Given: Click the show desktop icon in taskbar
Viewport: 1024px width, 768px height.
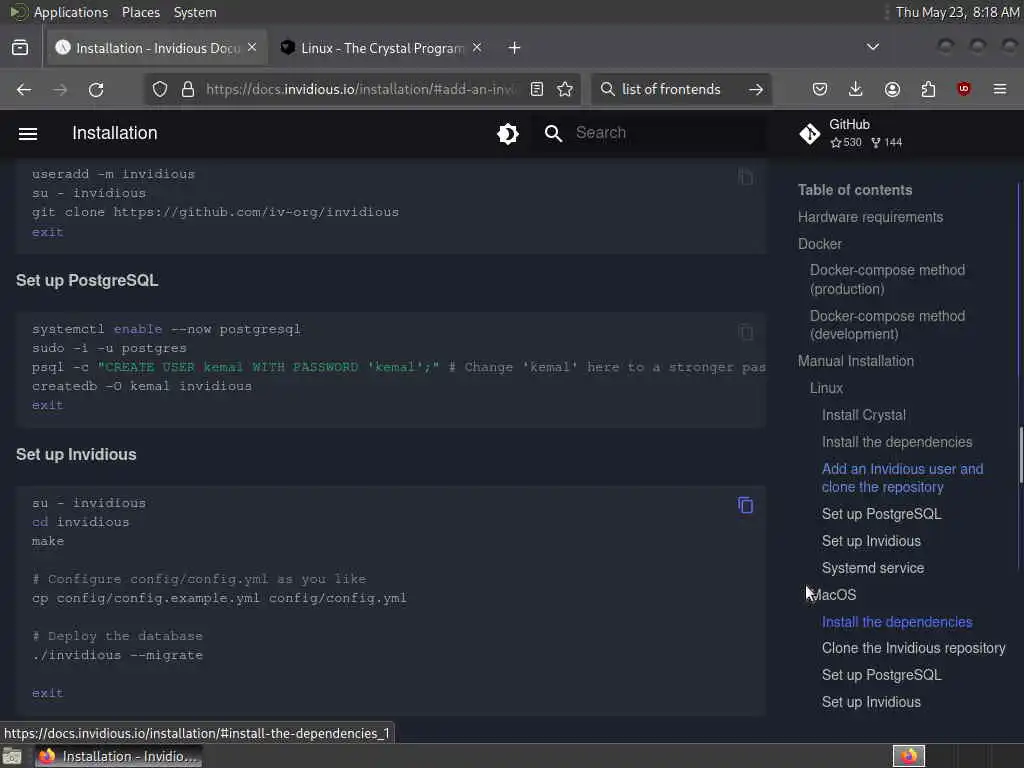Looking at the screenshot, I should [x=12, y=756].
